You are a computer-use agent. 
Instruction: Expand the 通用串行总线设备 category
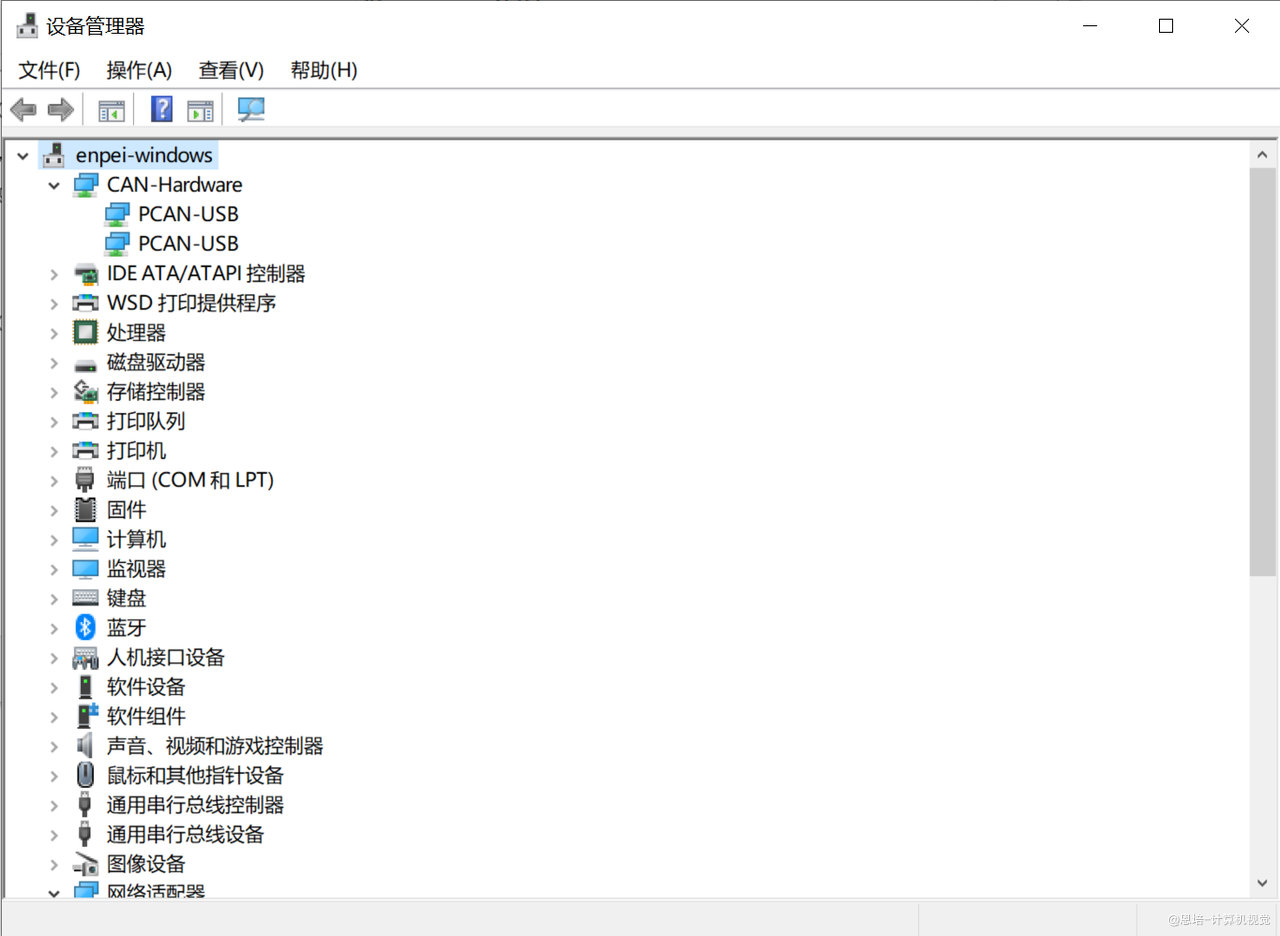click(x=54, y=835)
